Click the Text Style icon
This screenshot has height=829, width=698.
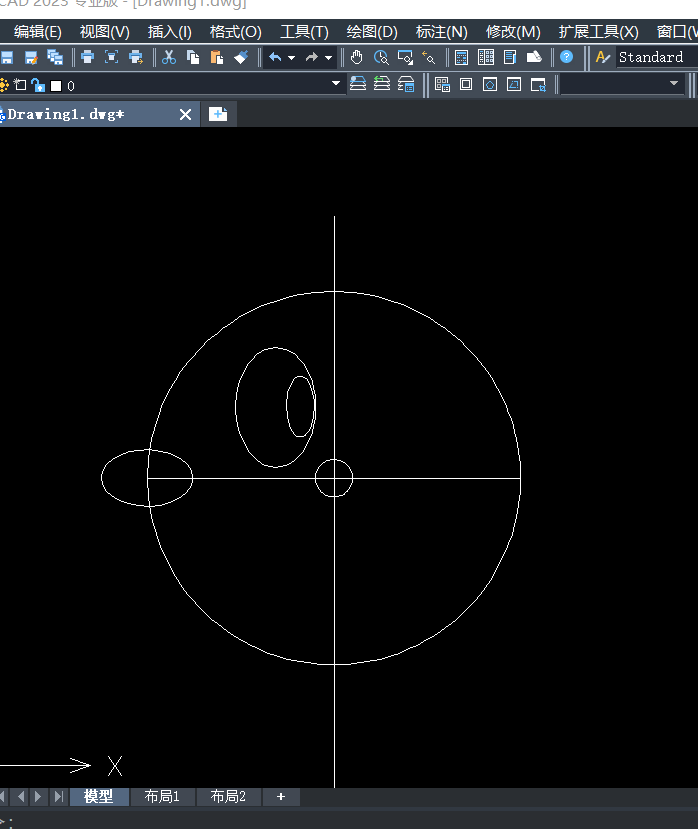point(602,57)
